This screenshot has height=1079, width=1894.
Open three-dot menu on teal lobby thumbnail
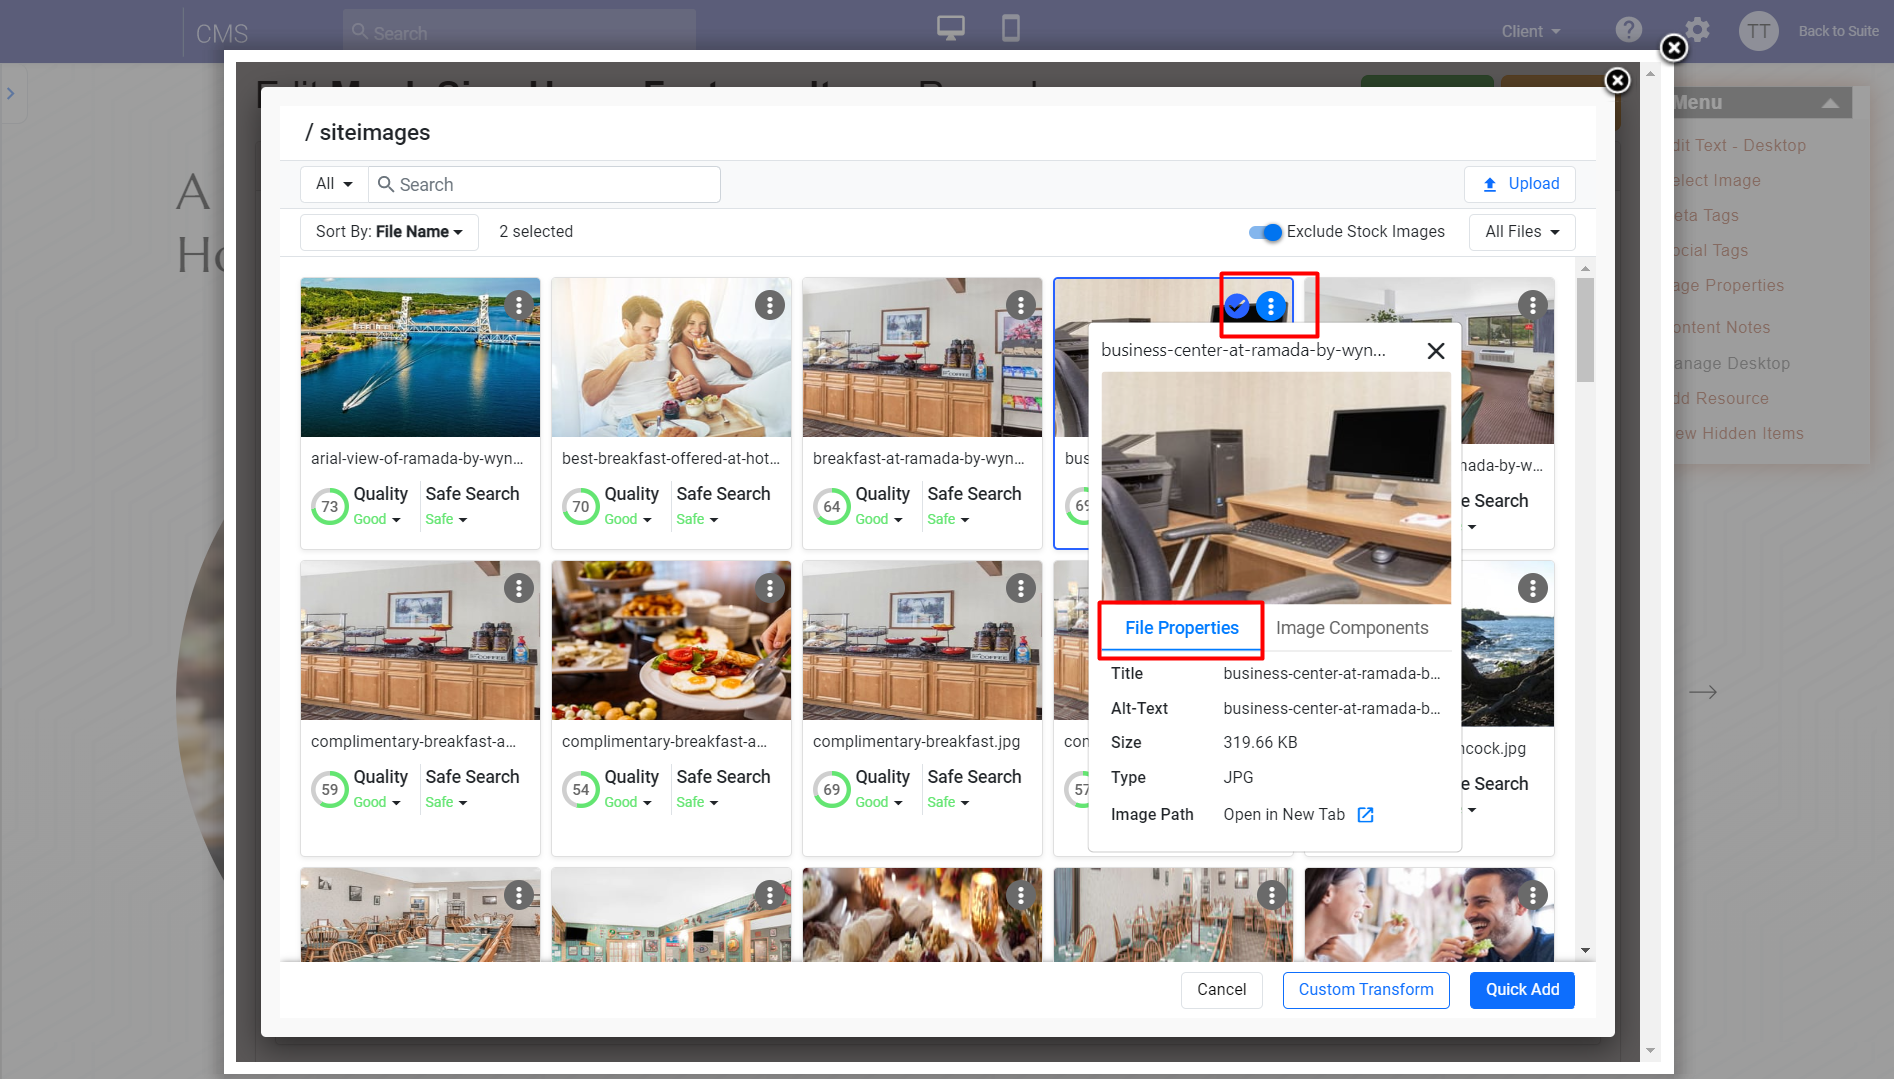[x=770, y=895]
